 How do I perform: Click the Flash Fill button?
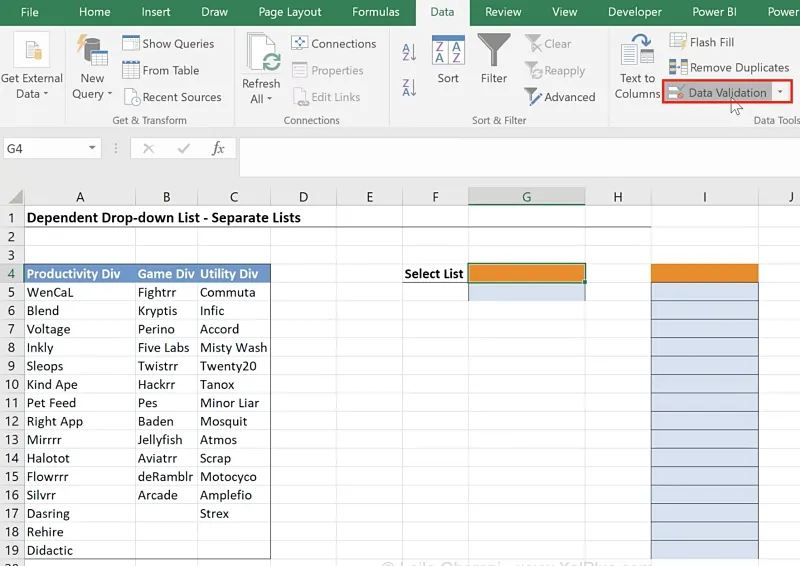701,43
